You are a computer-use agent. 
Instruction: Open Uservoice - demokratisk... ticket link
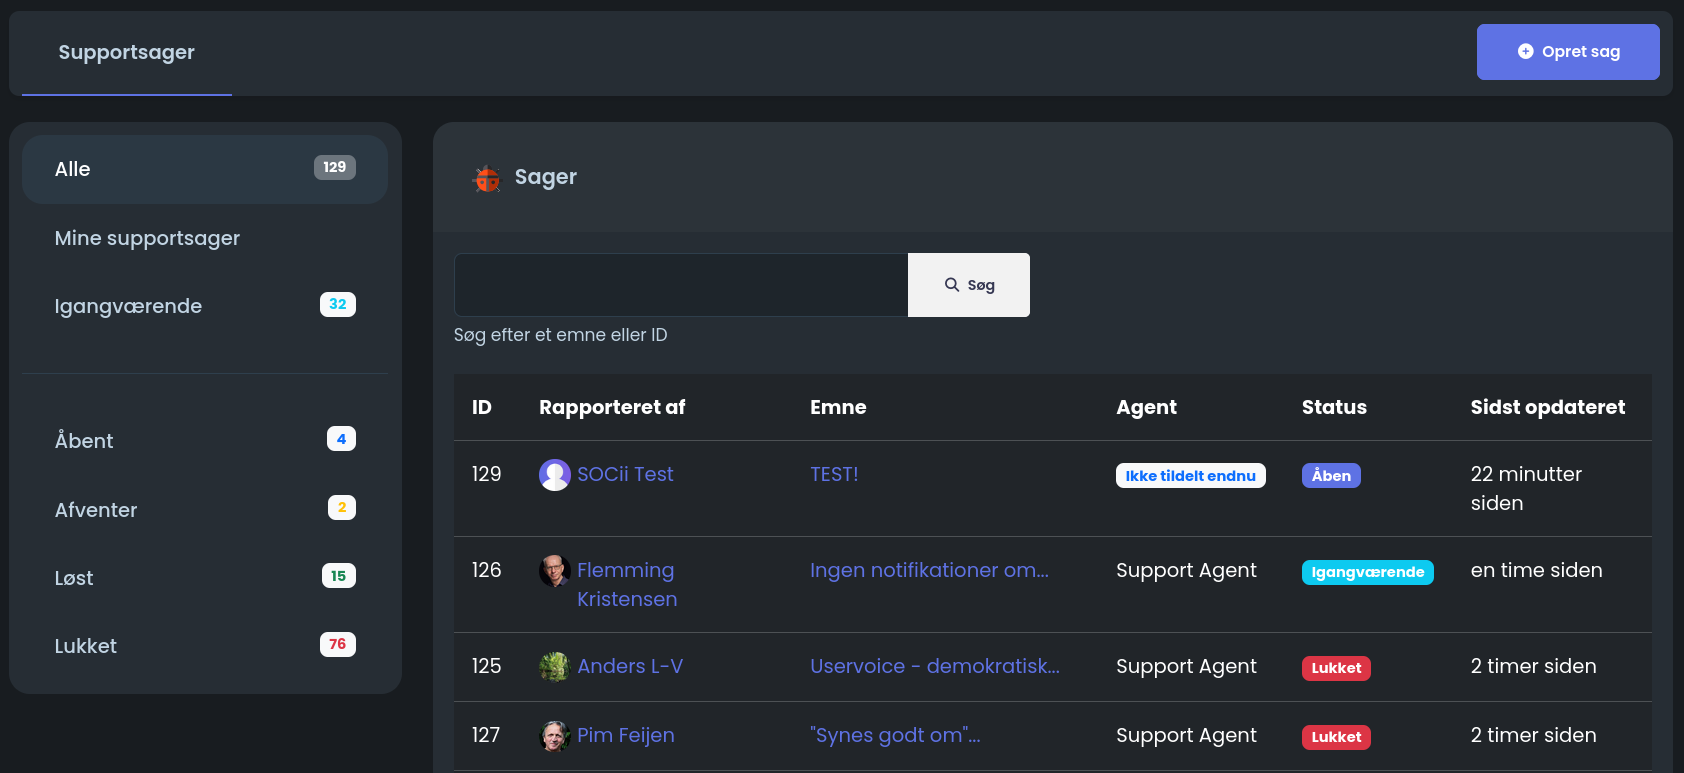point(934,666)
